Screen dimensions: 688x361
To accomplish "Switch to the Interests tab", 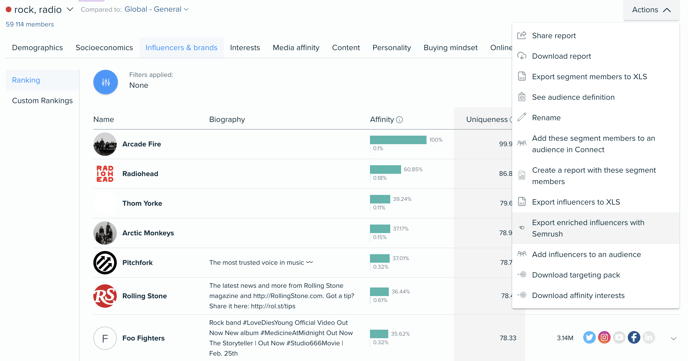I will click(x=245, y=47).
